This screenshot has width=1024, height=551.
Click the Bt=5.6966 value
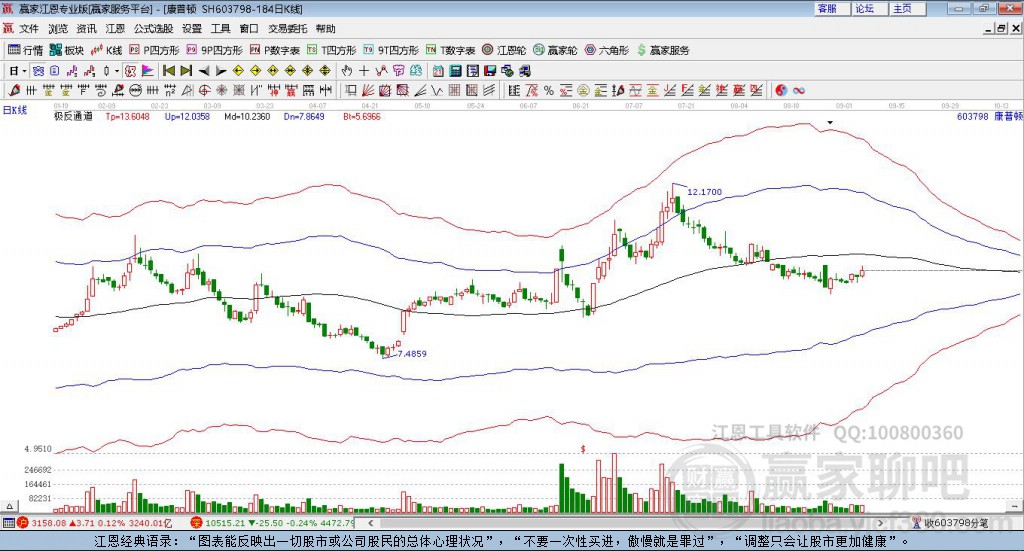(x=362, y=116)
